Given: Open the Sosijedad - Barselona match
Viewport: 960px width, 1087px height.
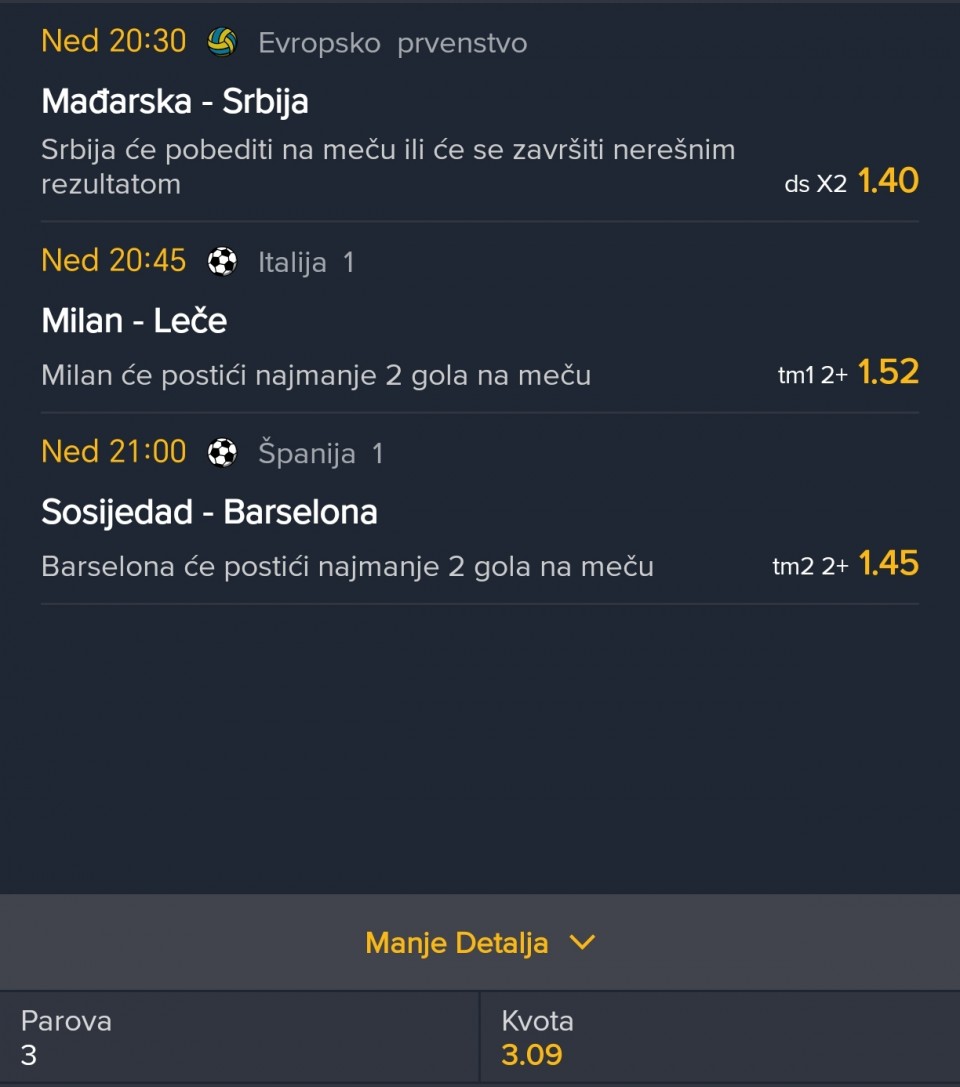Looking at the screenshot, I should coord(209,512).
